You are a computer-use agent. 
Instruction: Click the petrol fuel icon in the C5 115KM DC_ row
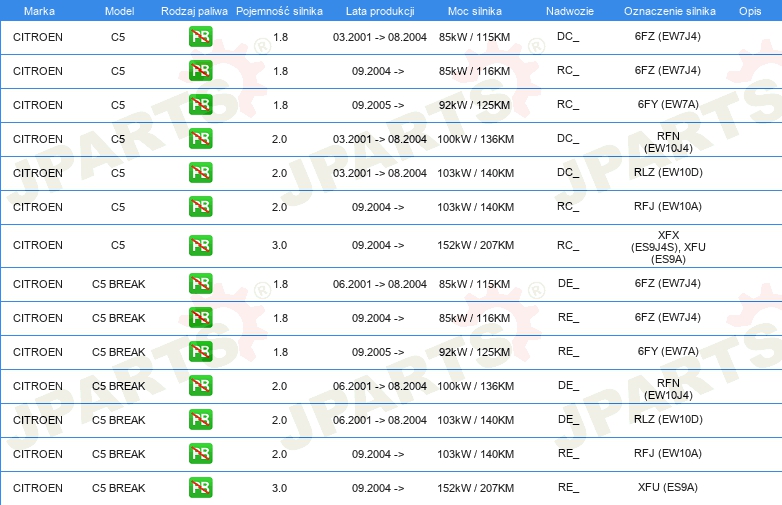click(200, 37)
